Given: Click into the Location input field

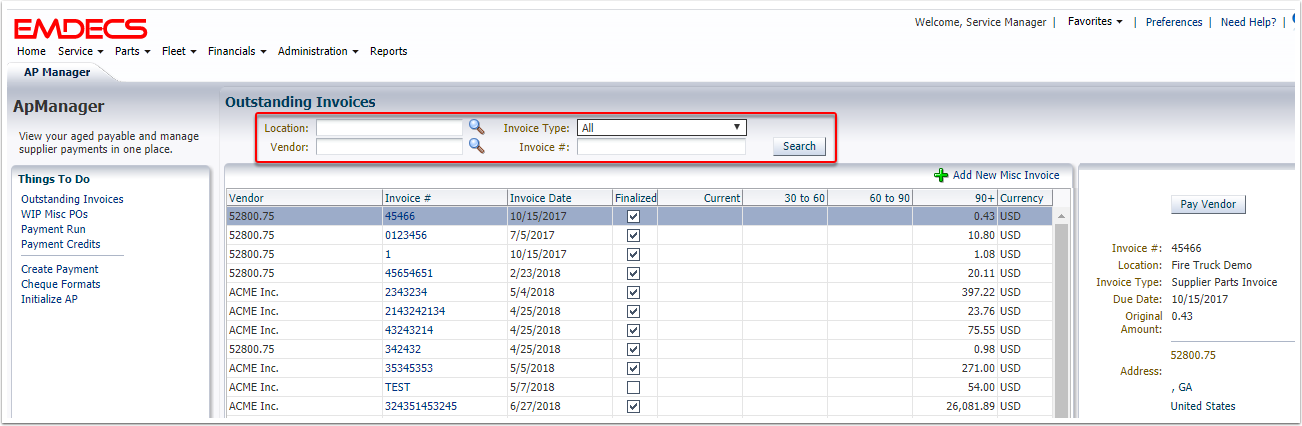Looking at the screenshot, I should click(390, 128).
